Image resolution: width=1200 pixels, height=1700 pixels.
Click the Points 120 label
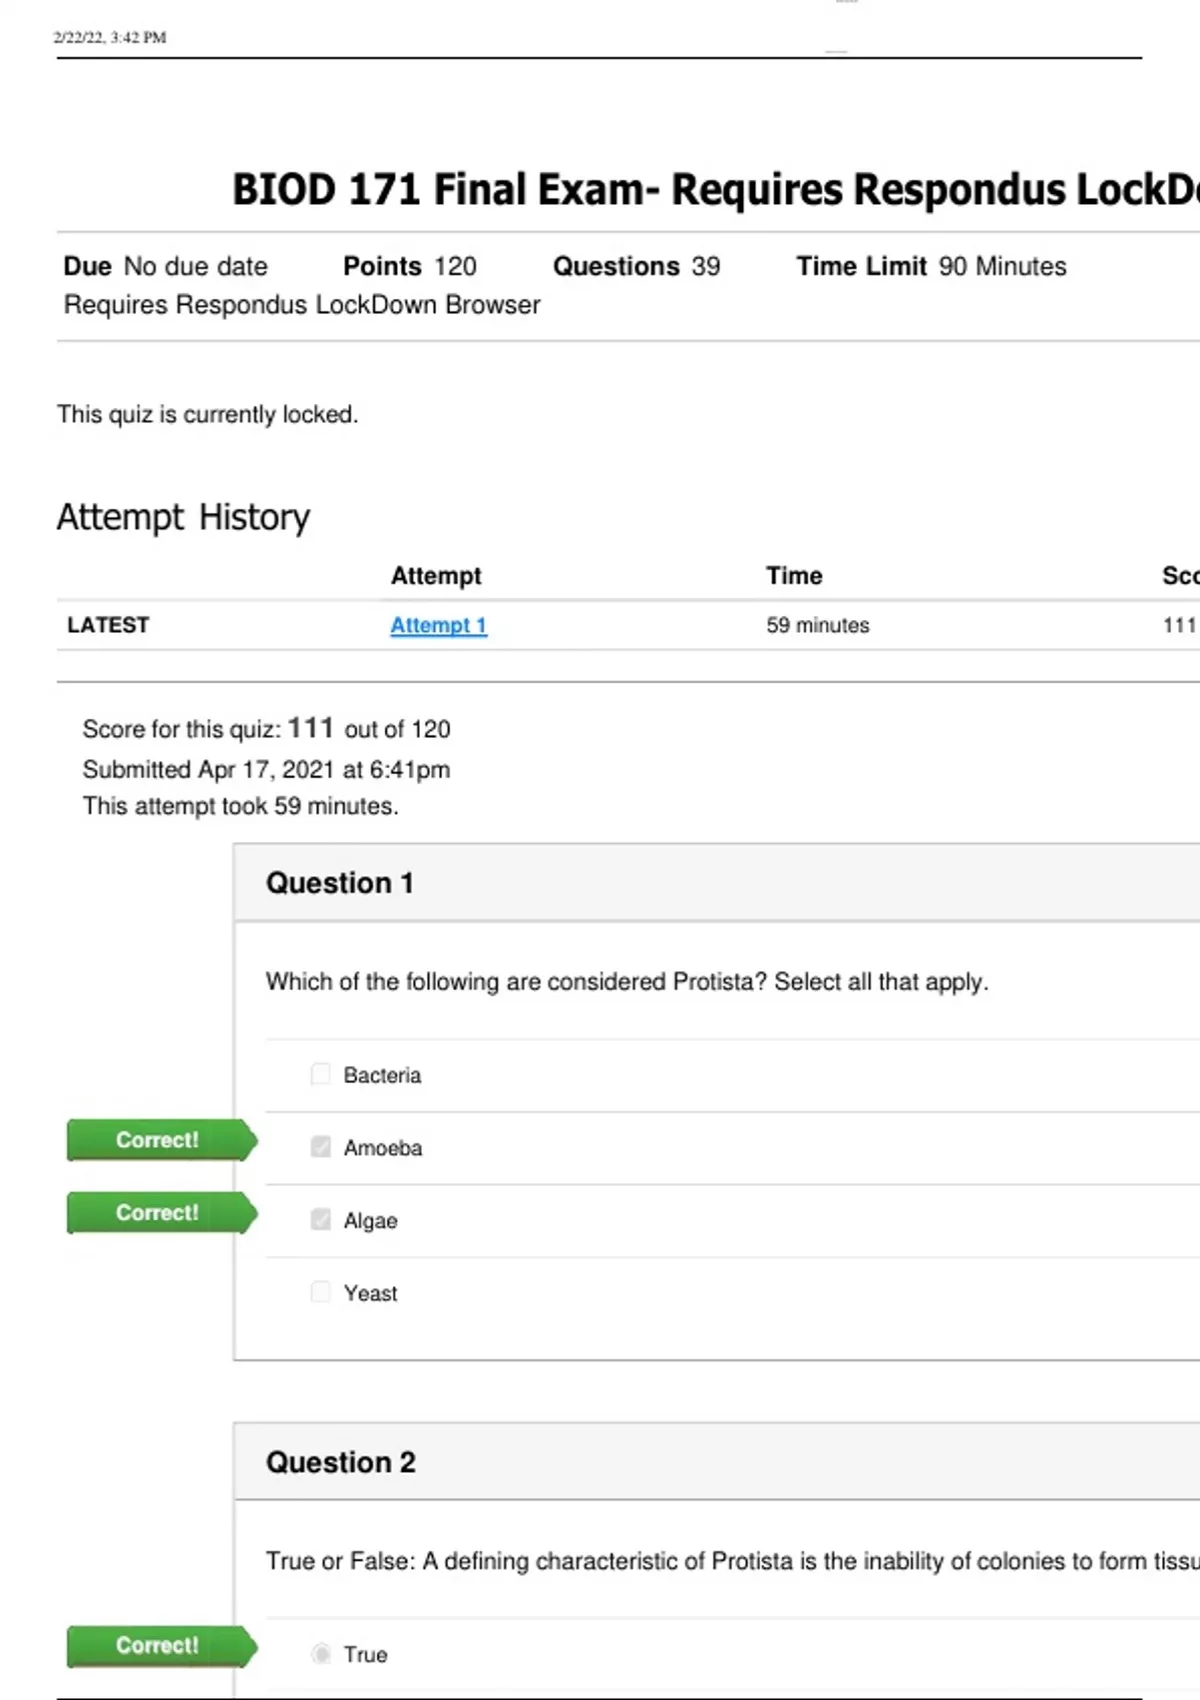coord(409,266)
